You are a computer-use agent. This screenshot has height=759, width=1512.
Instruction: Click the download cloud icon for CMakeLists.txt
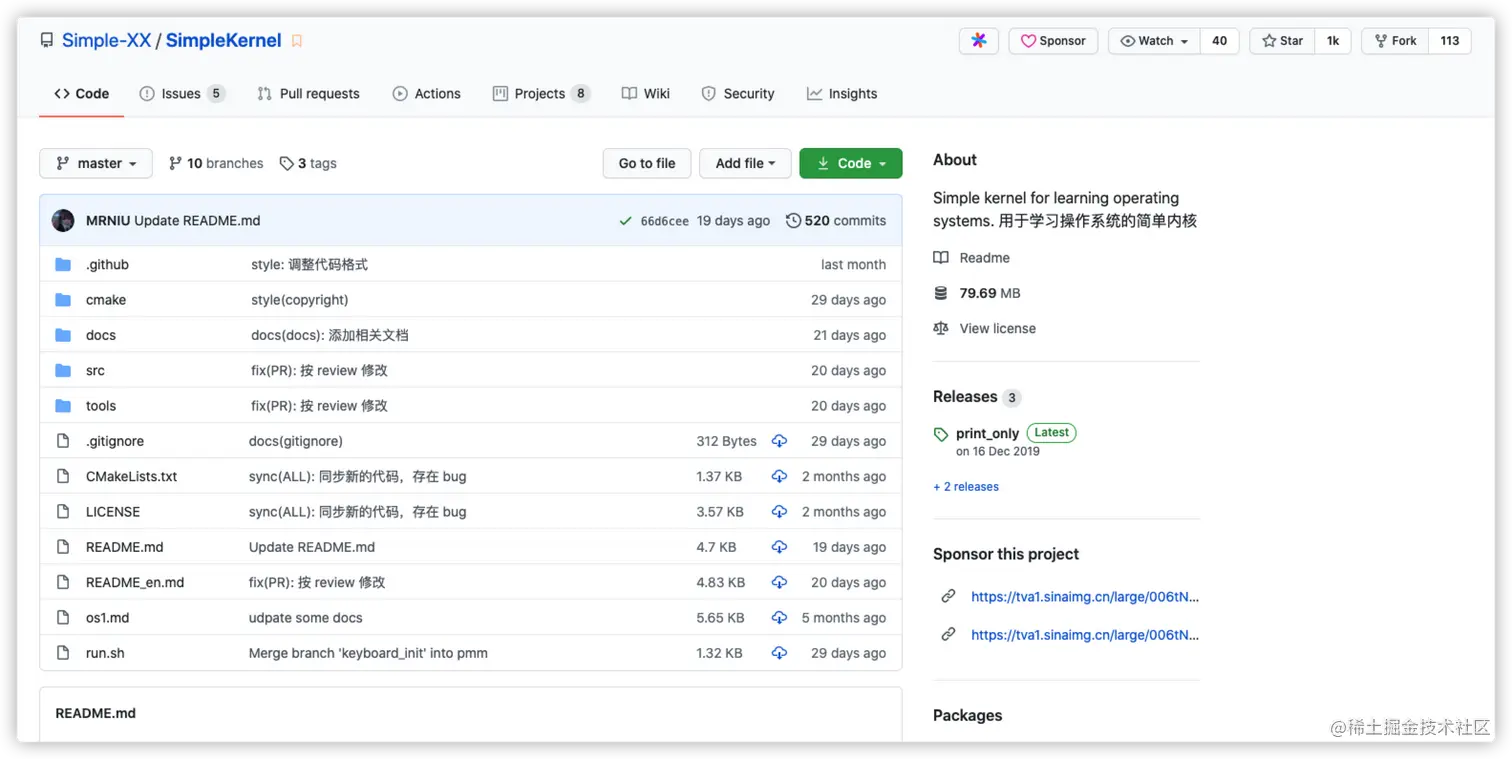(x=779, y=477)
